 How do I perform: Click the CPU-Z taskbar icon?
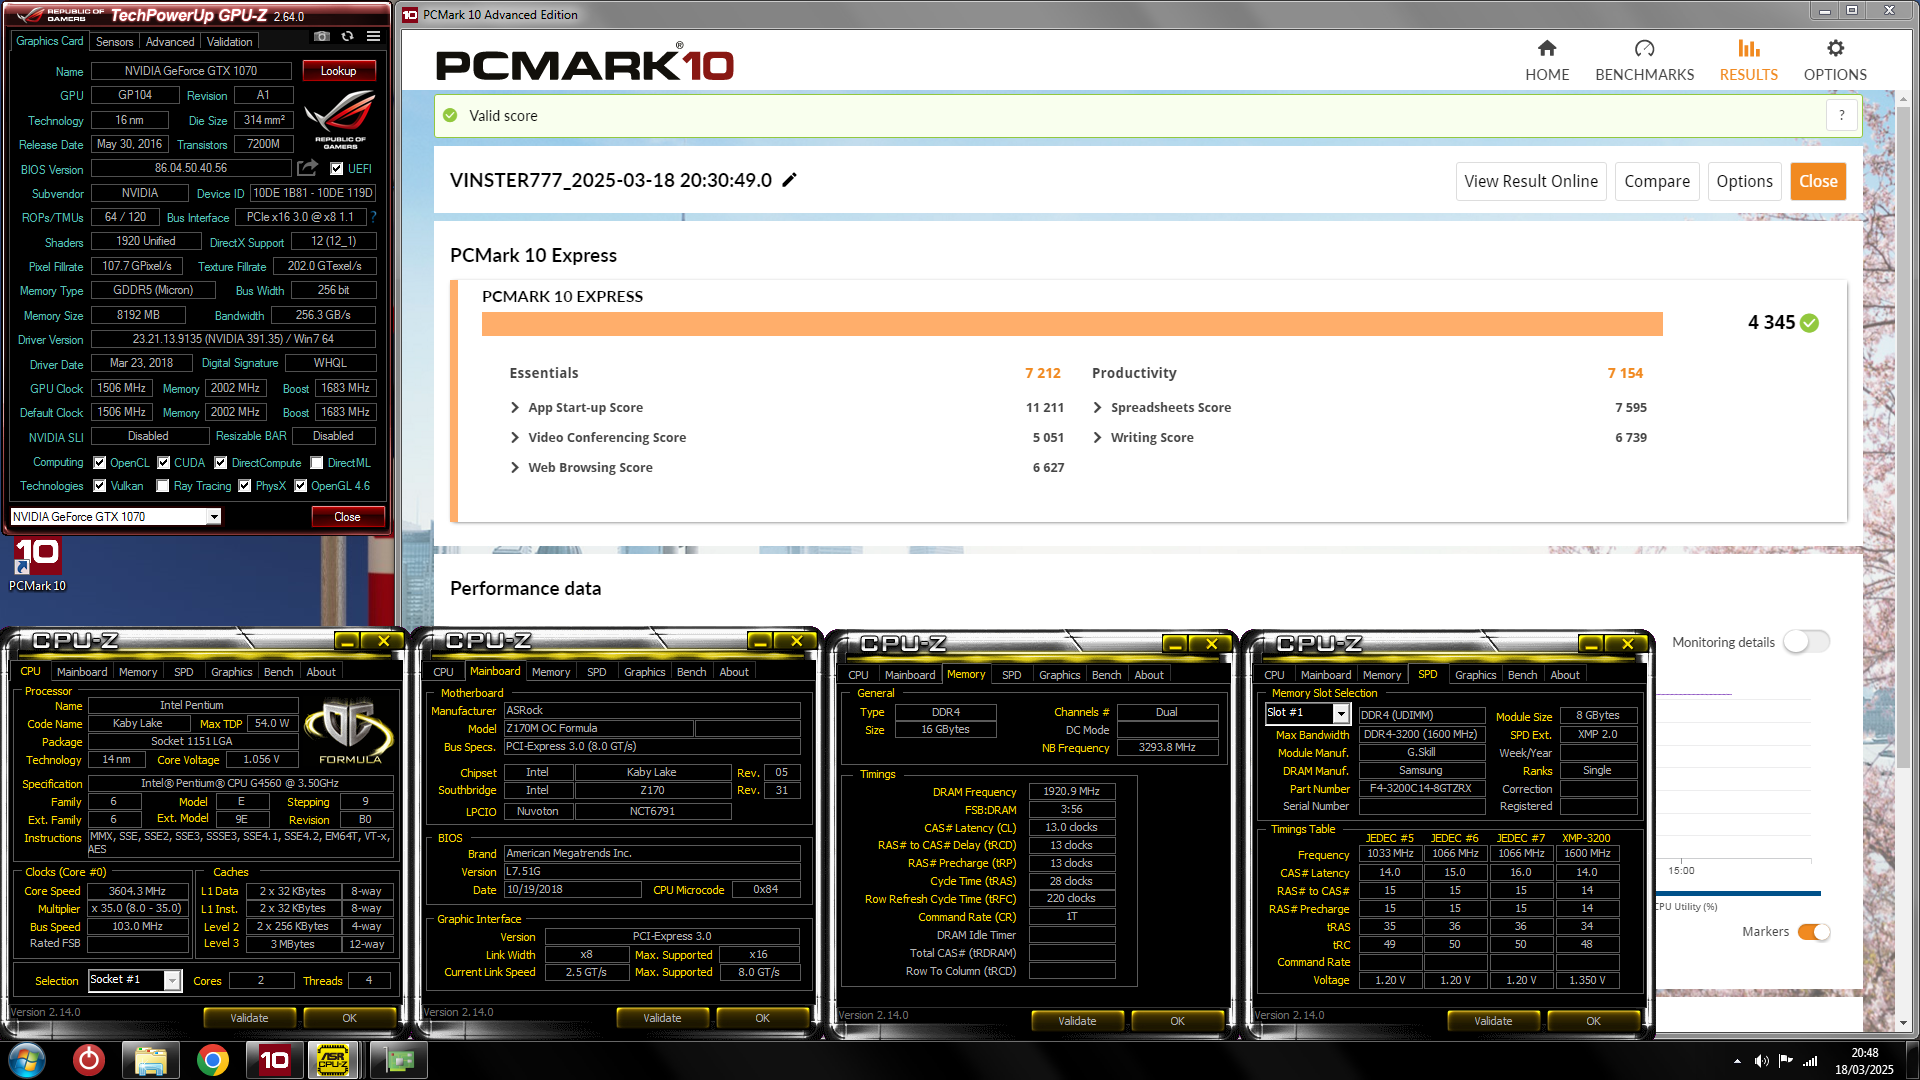click(x=334, y=1060)
